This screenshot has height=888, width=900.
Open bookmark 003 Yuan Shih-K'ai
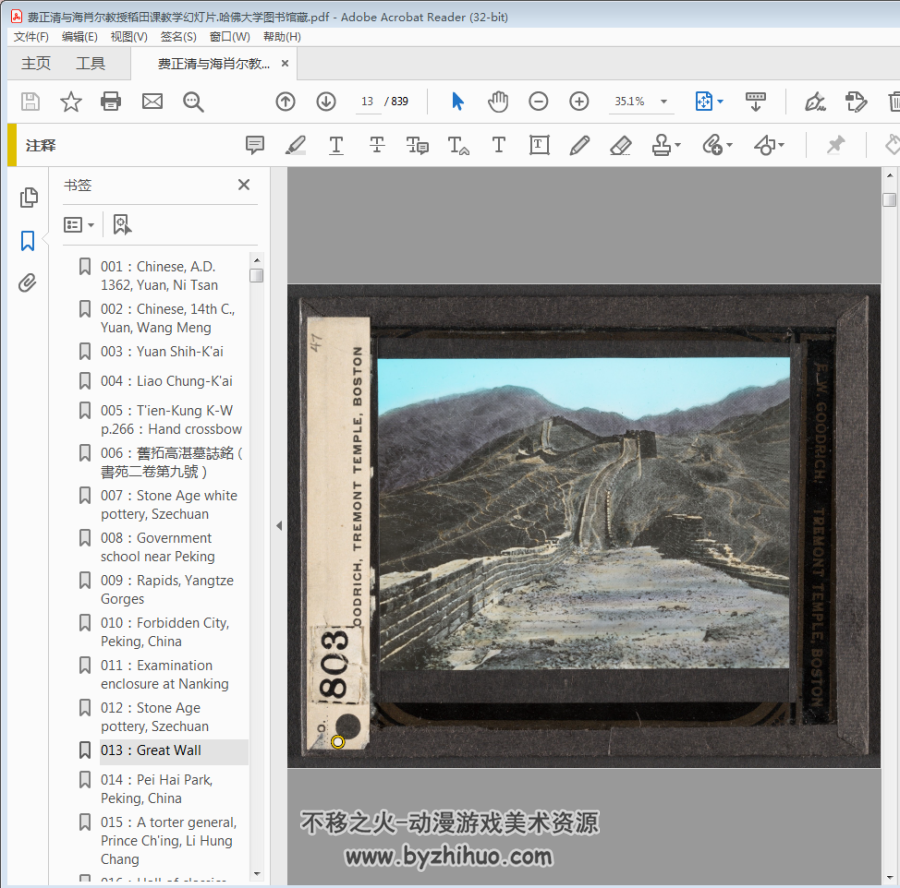tap(162, 351)
